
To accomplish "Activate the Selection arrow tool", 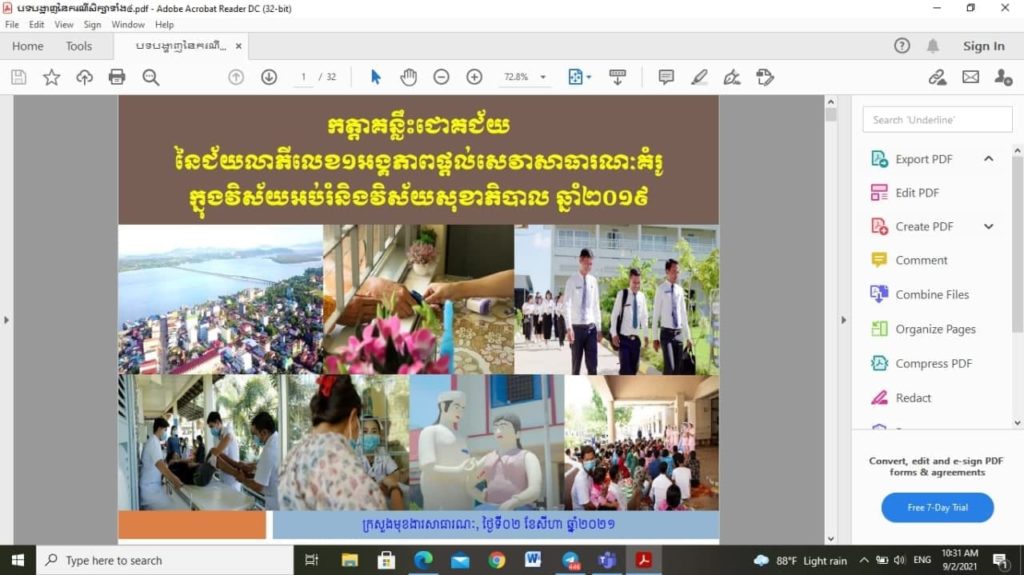I will tap(376, 77).
